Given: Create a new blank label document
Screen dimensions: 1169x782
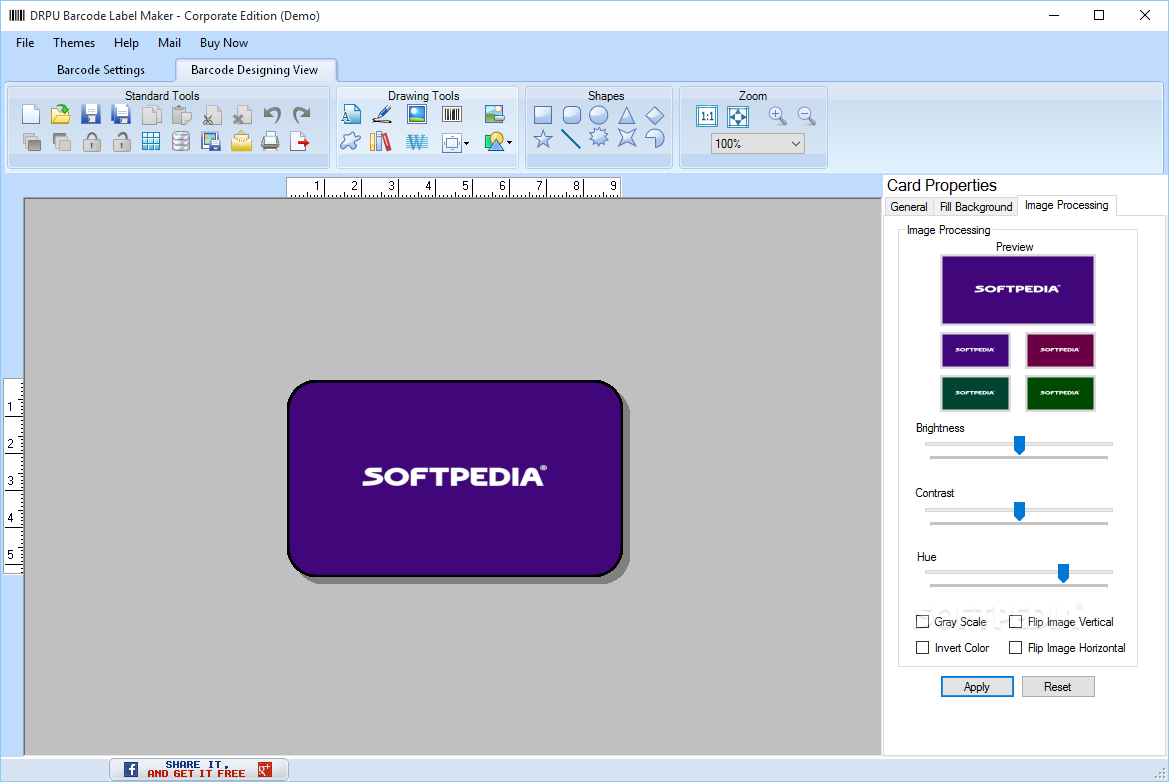Looking at the screenshot, I should coord(31,115).
